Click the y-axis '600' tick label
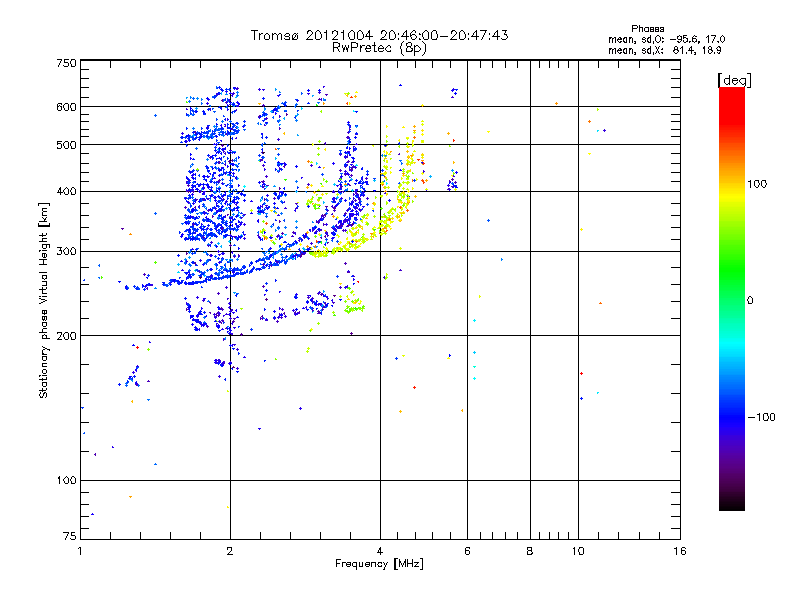Viewport: 800px width, 600px height. pos(66,107)
